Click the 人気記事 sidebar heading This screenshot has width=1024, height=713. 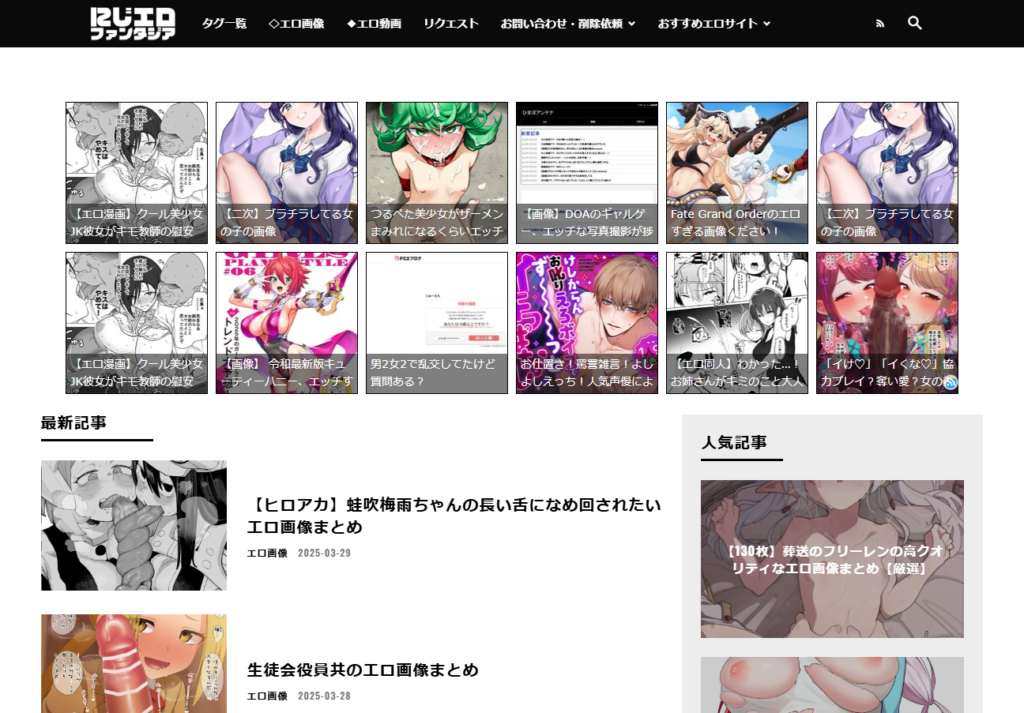734,442
